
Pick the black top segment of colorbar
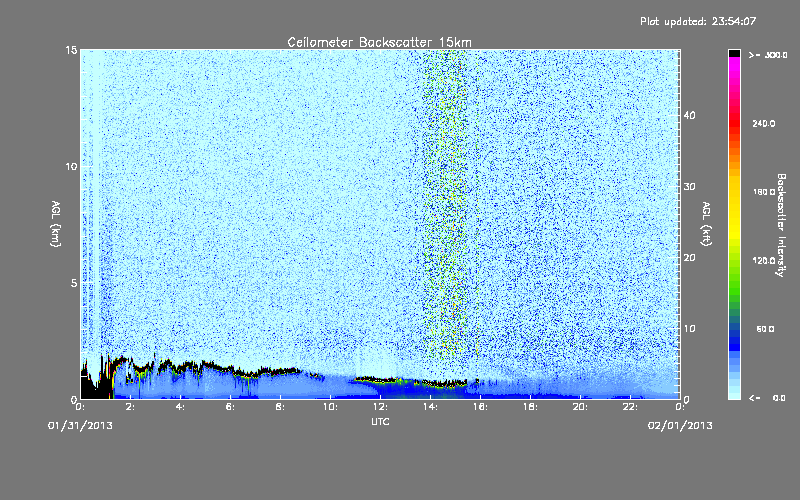[734, 53]
